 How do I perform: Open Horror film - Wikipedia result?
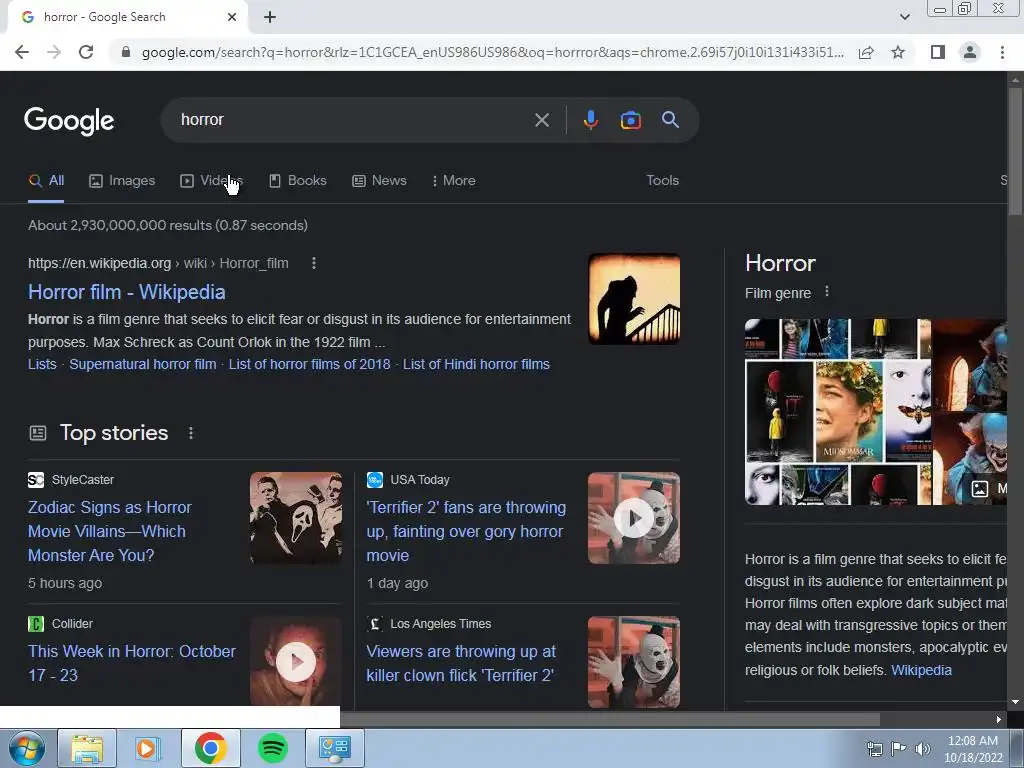pos(127,292)
